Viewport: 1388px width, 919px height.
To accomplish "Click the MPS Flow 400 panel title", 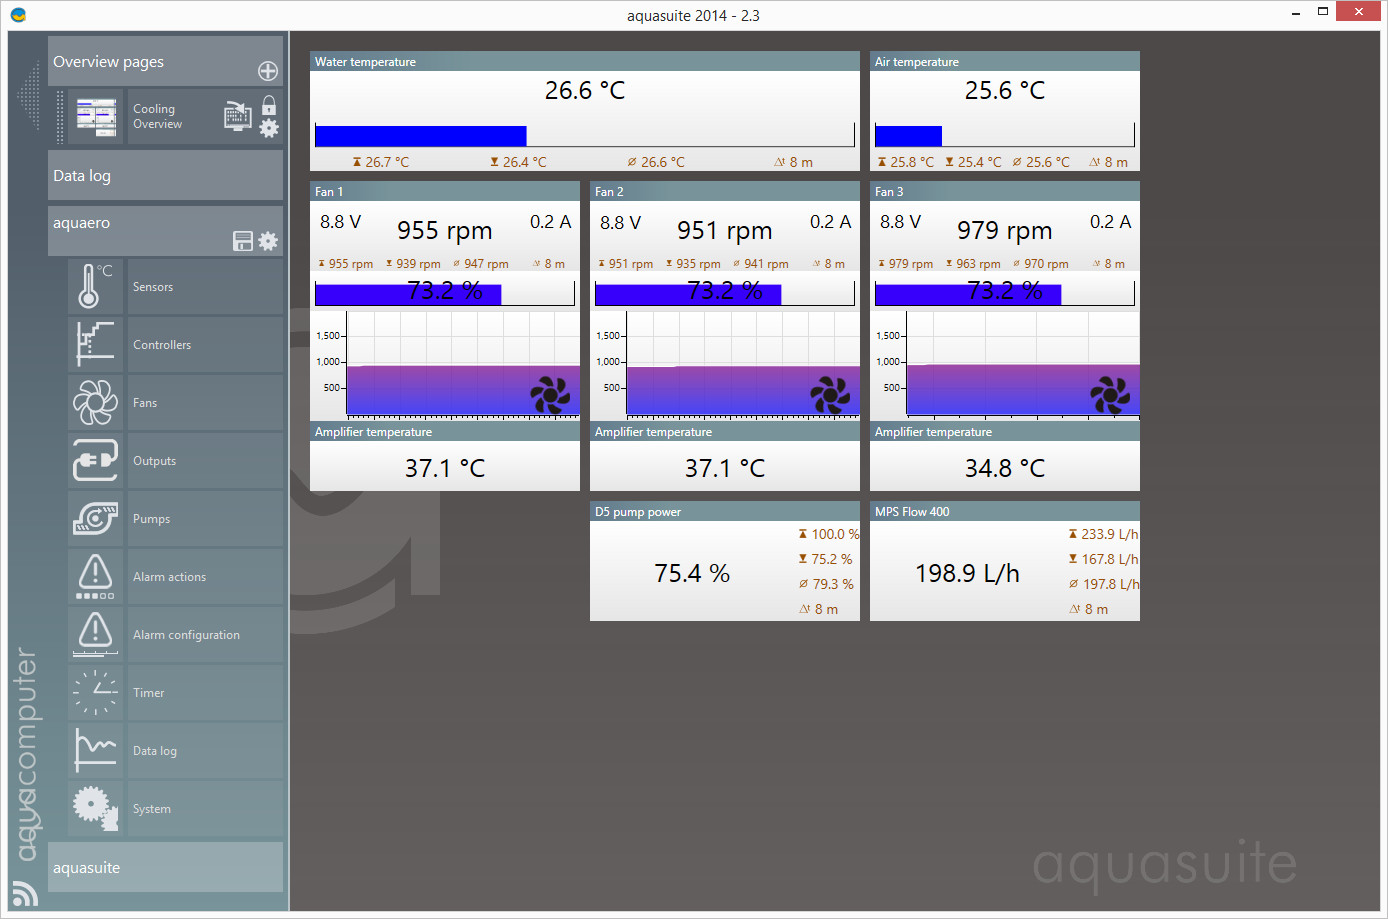I will coord(912,512).
